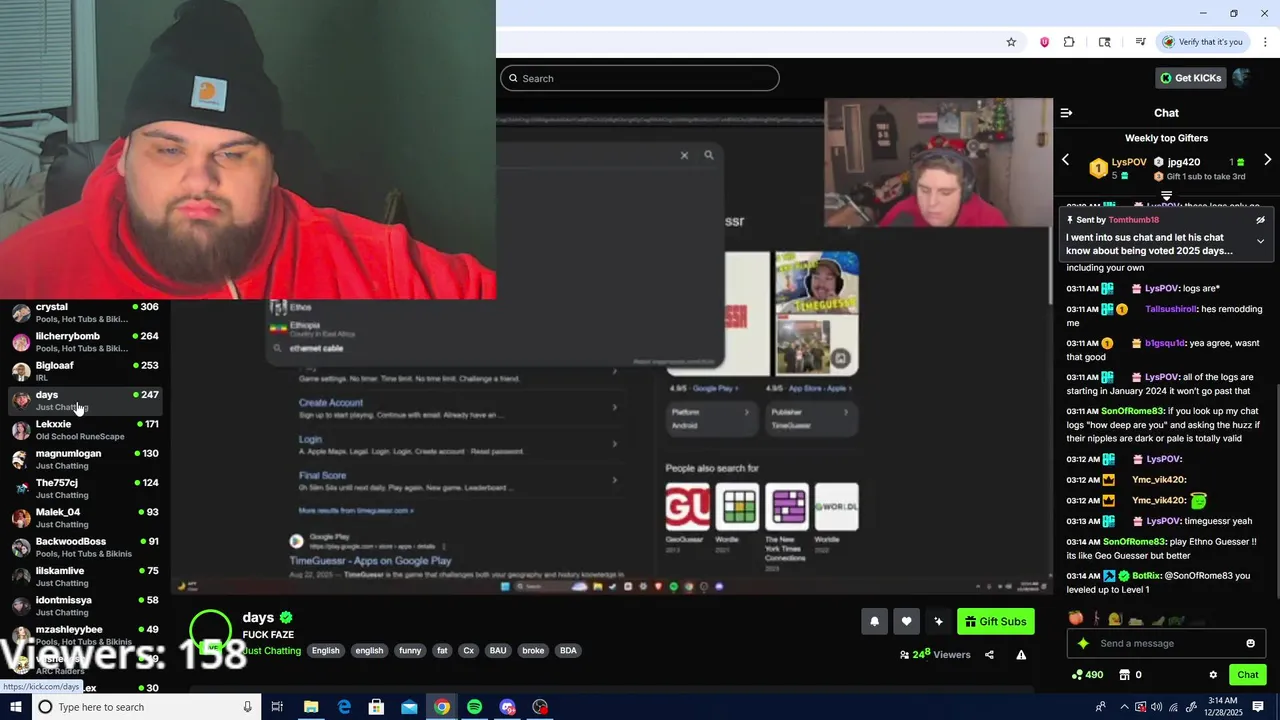Image resolution: width=1280 pixels, height=720 pixels.
Task: Open the tab search icon in the toolbar
Action: (x=1104, y=42)
